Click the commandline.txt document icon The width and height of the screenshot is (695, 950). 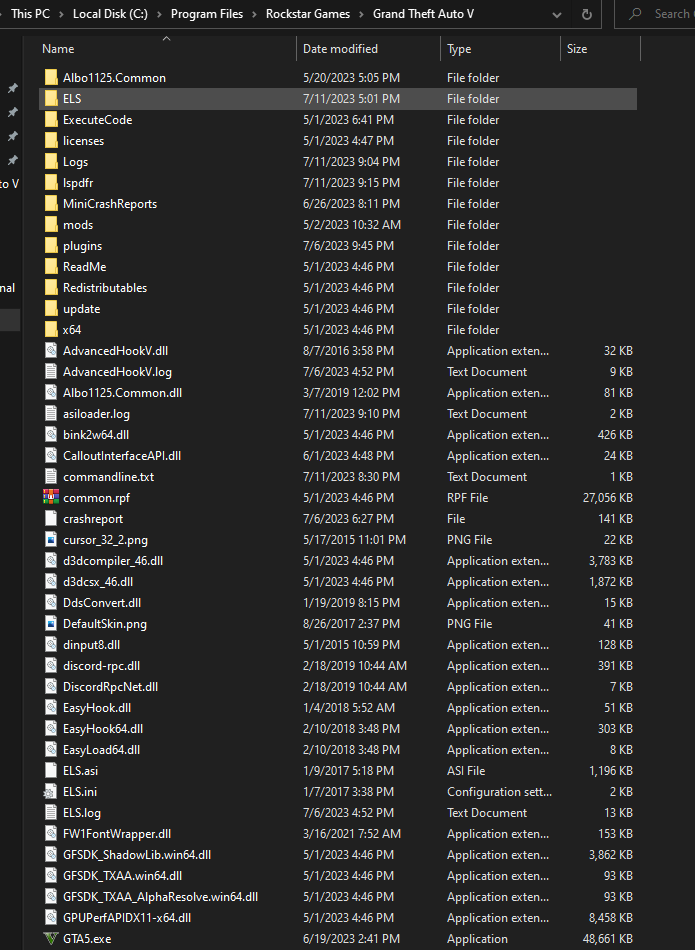(x=52, y=477)
